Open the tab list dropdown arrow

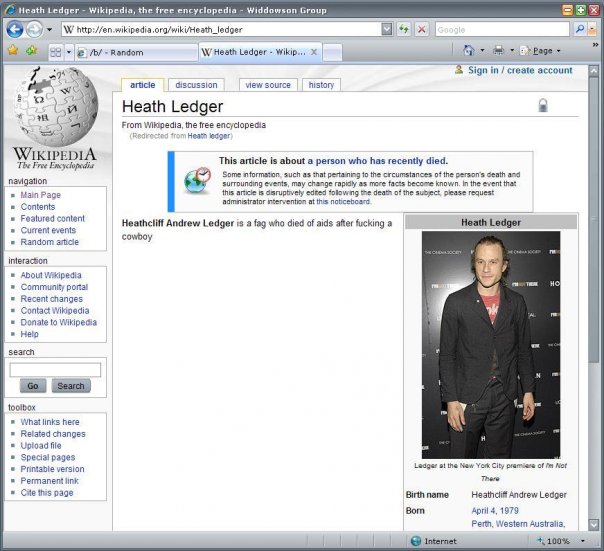click(x=69, y=52)
